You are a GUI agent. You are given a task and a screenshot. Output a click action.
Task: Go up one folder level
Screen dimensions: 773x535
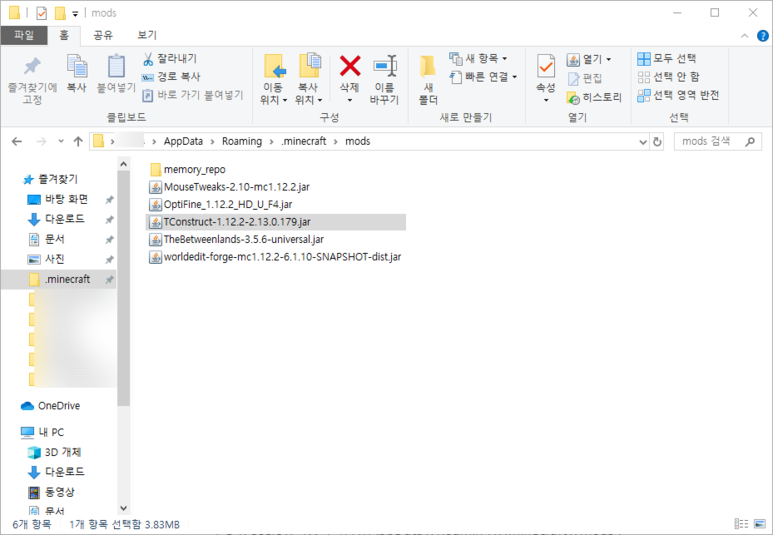78,142
